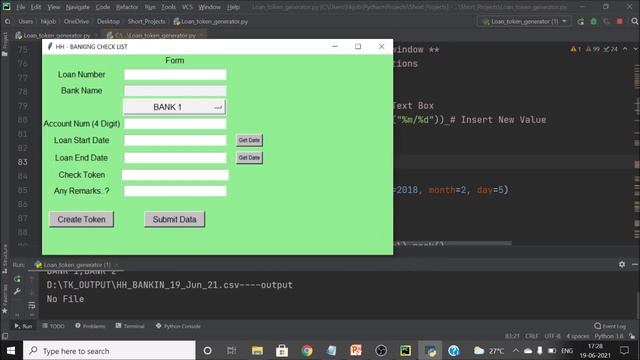Open PowerPoint from taskbar
Viewport: 640px width, 360px height.
pos(356,351)
